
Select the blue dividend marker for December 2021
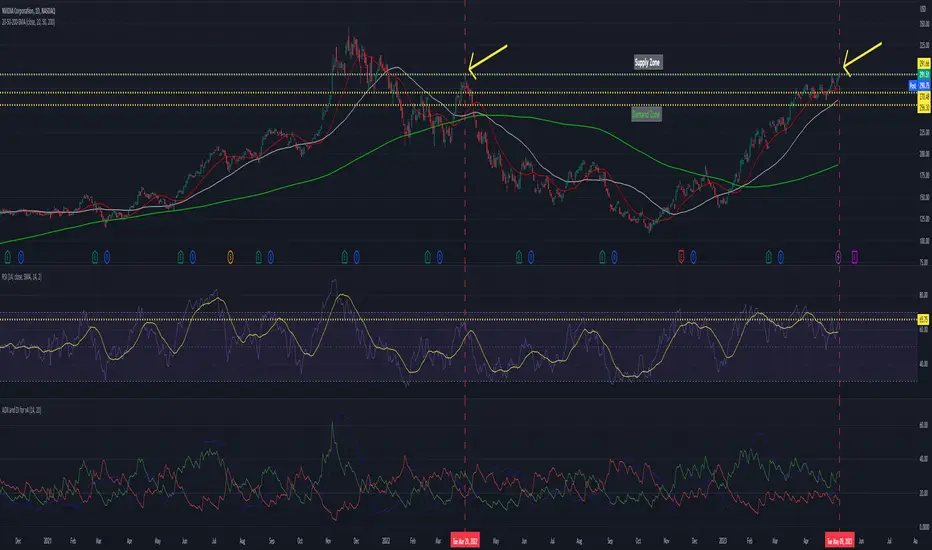pos(357,257)
